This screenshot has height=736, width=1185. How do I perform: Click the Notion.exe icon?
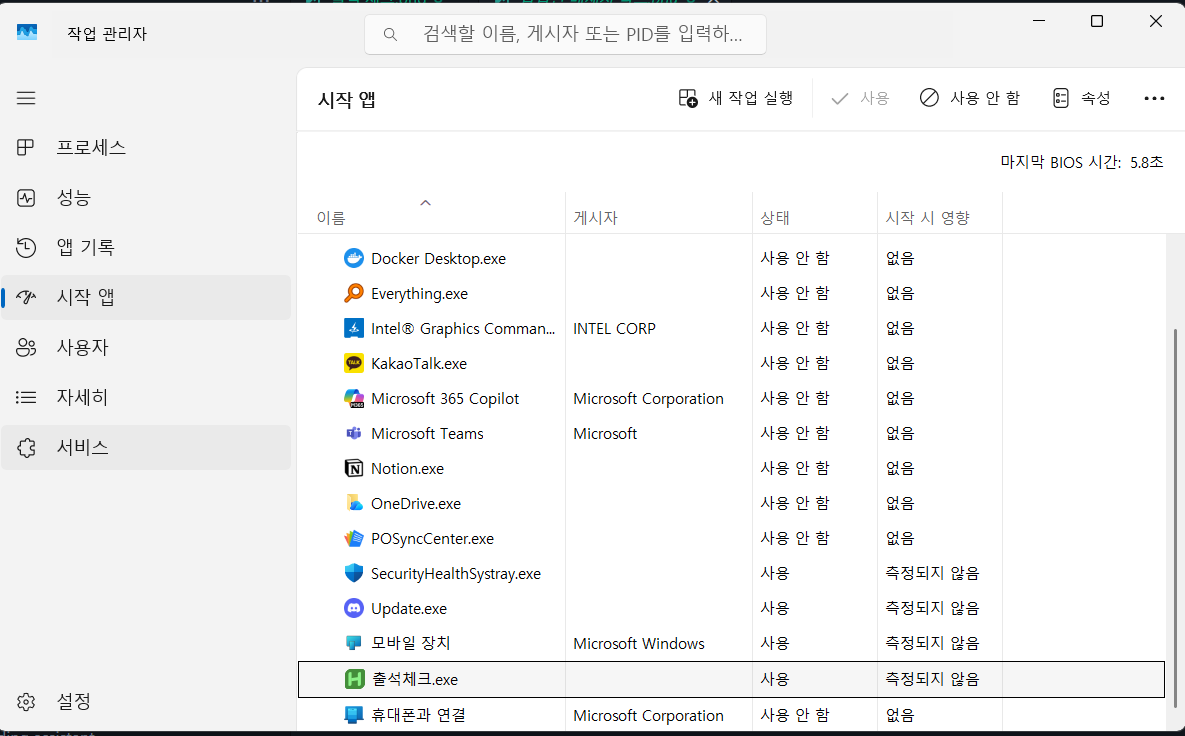tap(354, 469)
